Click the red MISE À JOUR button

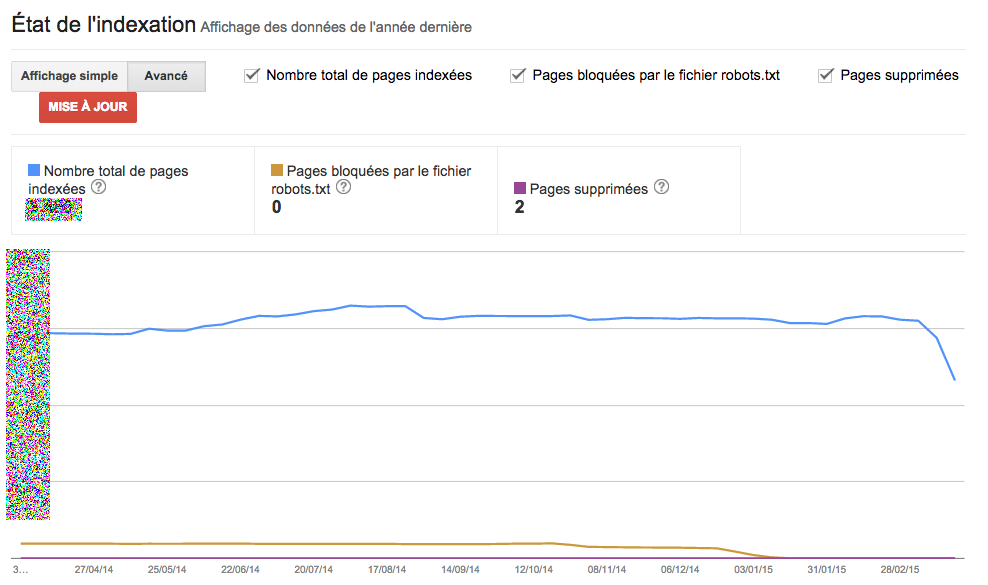(x=88, y=107)
